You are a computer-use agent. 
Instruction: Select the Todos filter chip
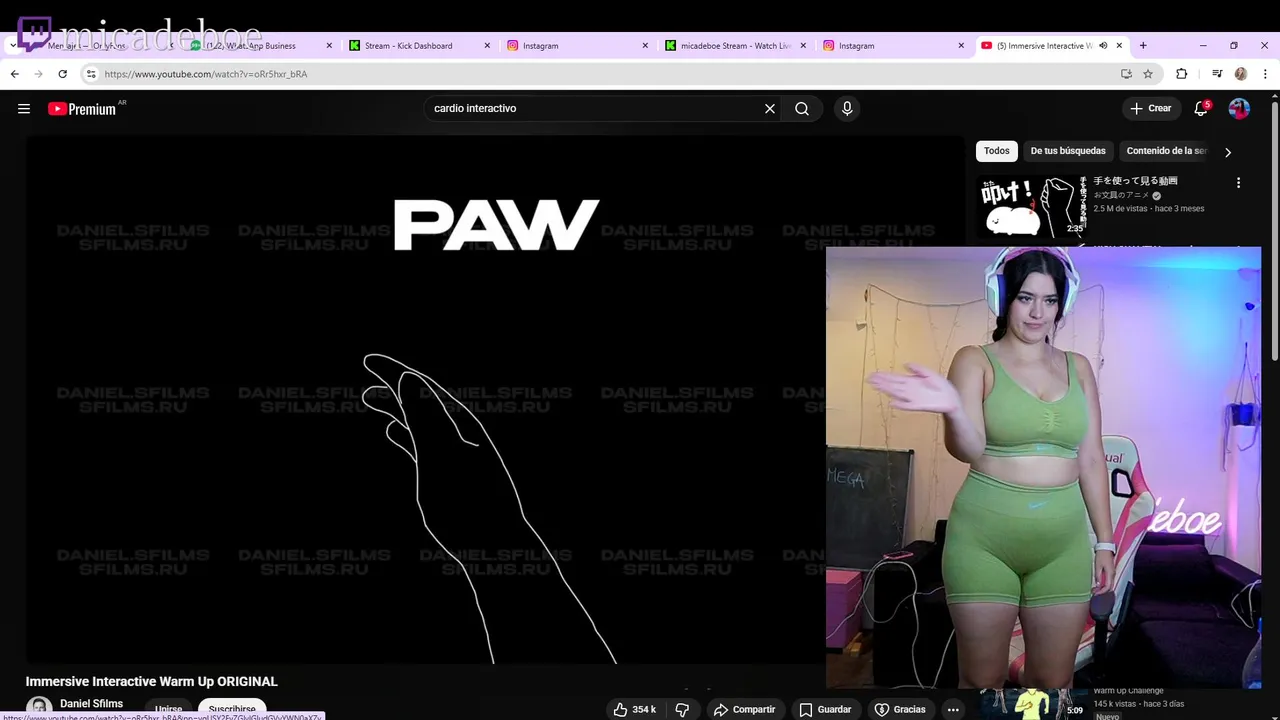pyautogui.click(x=997, y=151)
